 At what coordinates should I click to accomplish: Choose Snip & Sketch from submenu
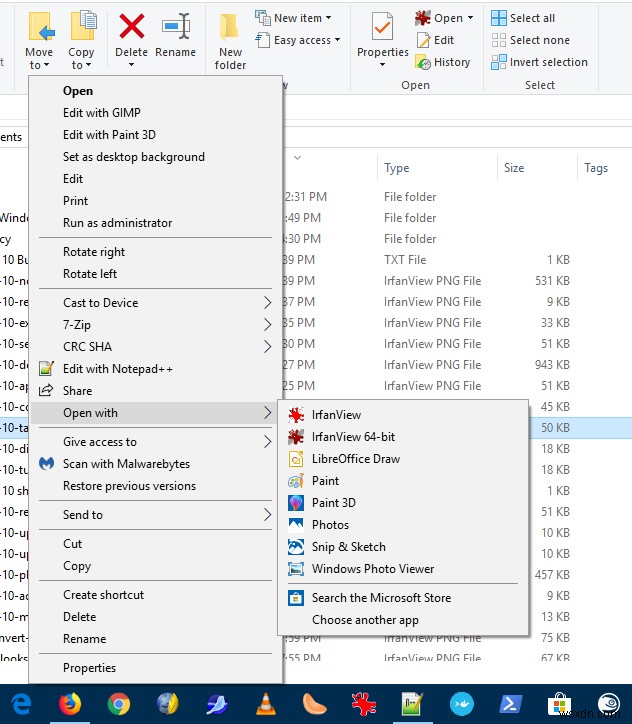(x=403, y=547)
